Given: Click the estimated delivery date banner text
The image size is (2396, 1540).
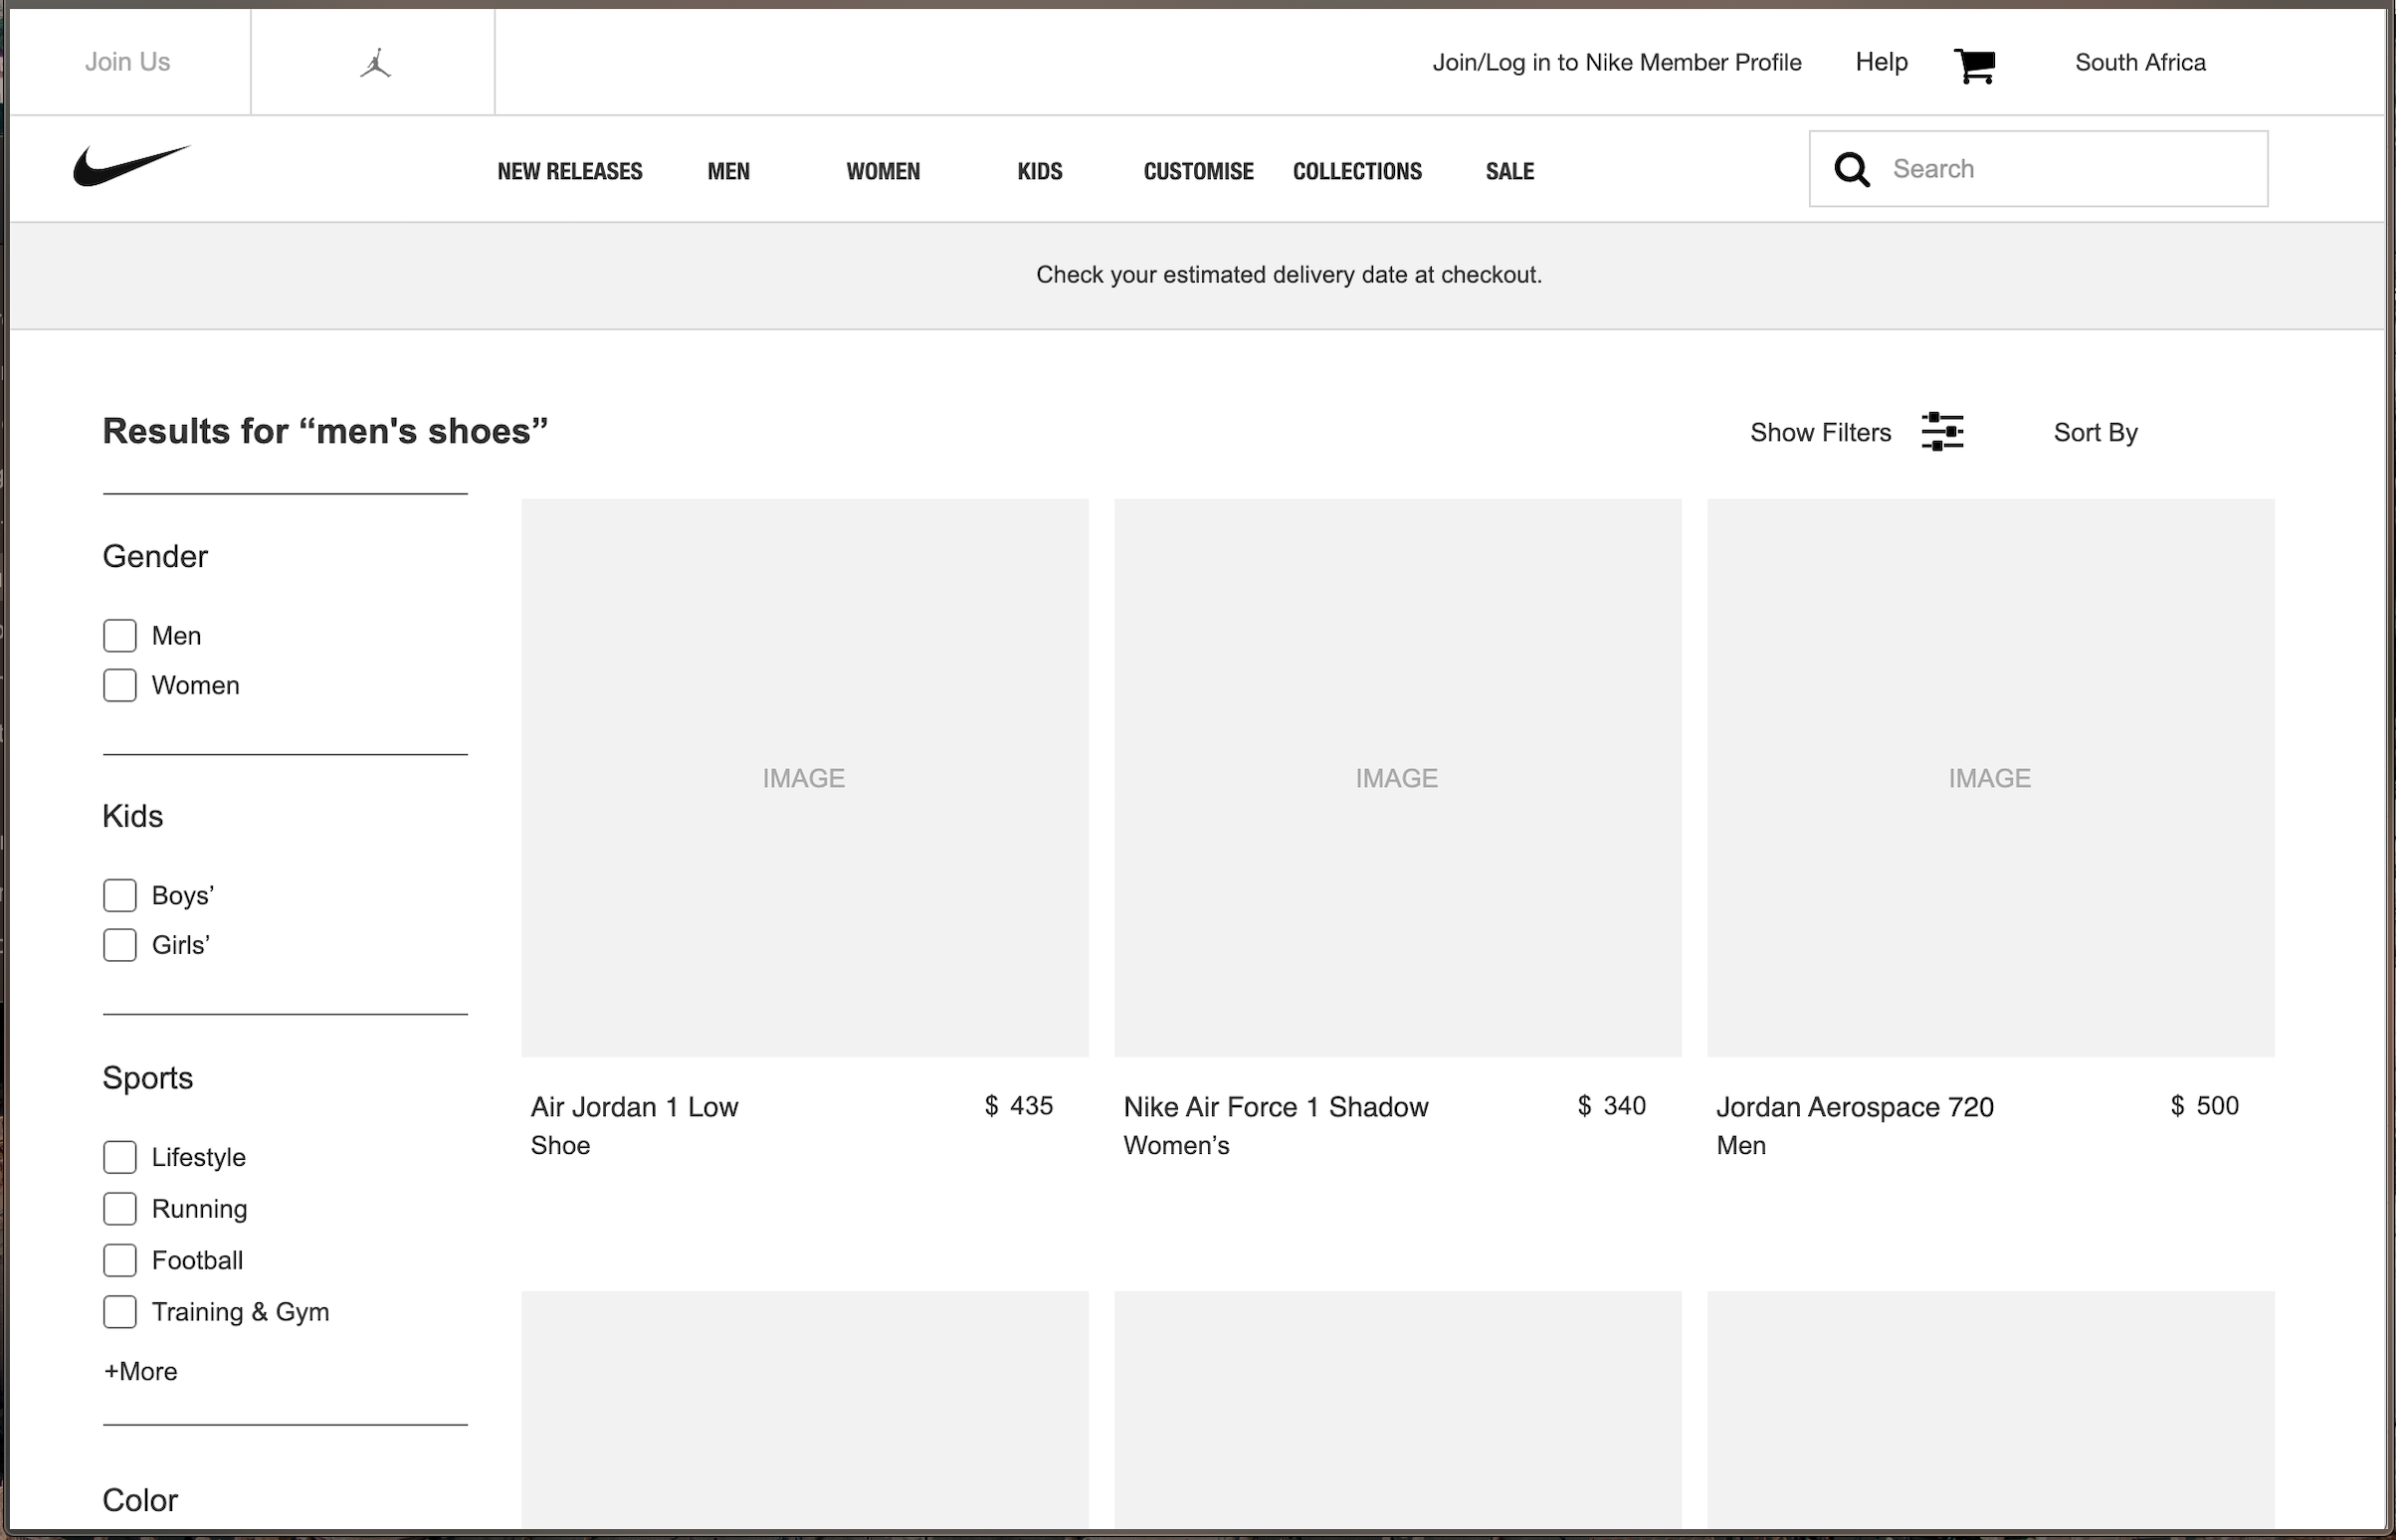Looking at the screenshot, I should coord(1289,275).
